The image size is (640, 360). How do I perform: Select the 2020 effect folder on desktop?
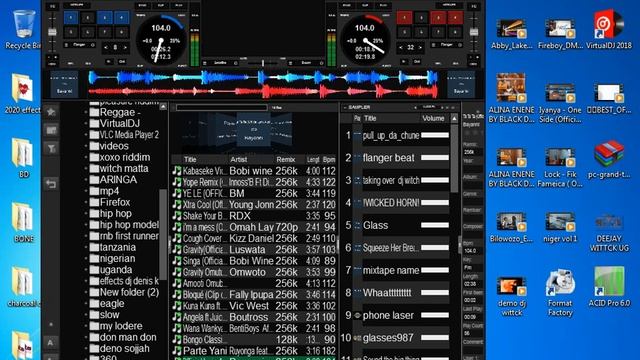tap(22, 94)
